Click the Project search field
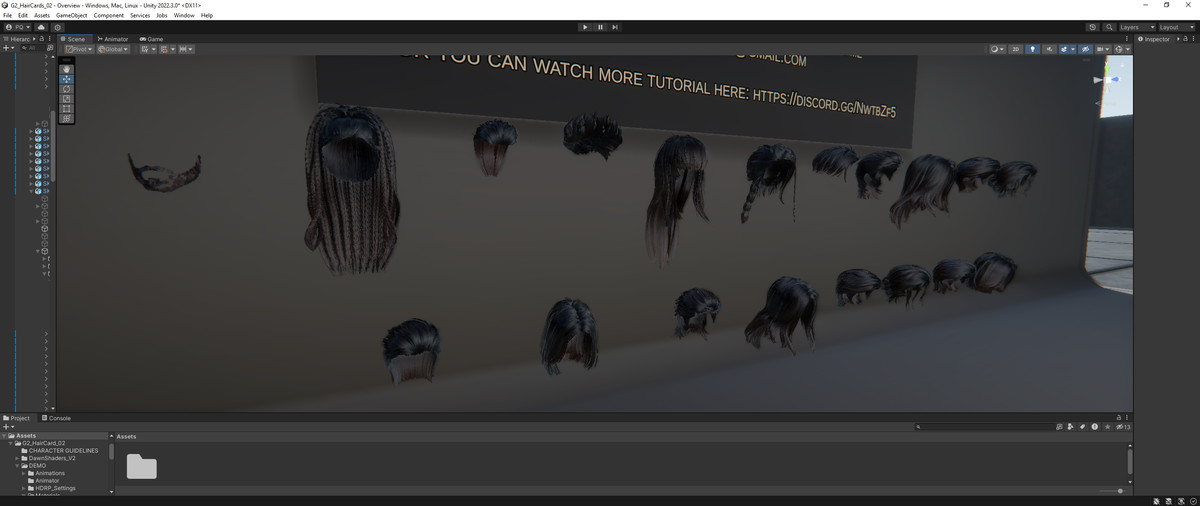This screenshot has height=506, width=1200. [x=984, y=427]
